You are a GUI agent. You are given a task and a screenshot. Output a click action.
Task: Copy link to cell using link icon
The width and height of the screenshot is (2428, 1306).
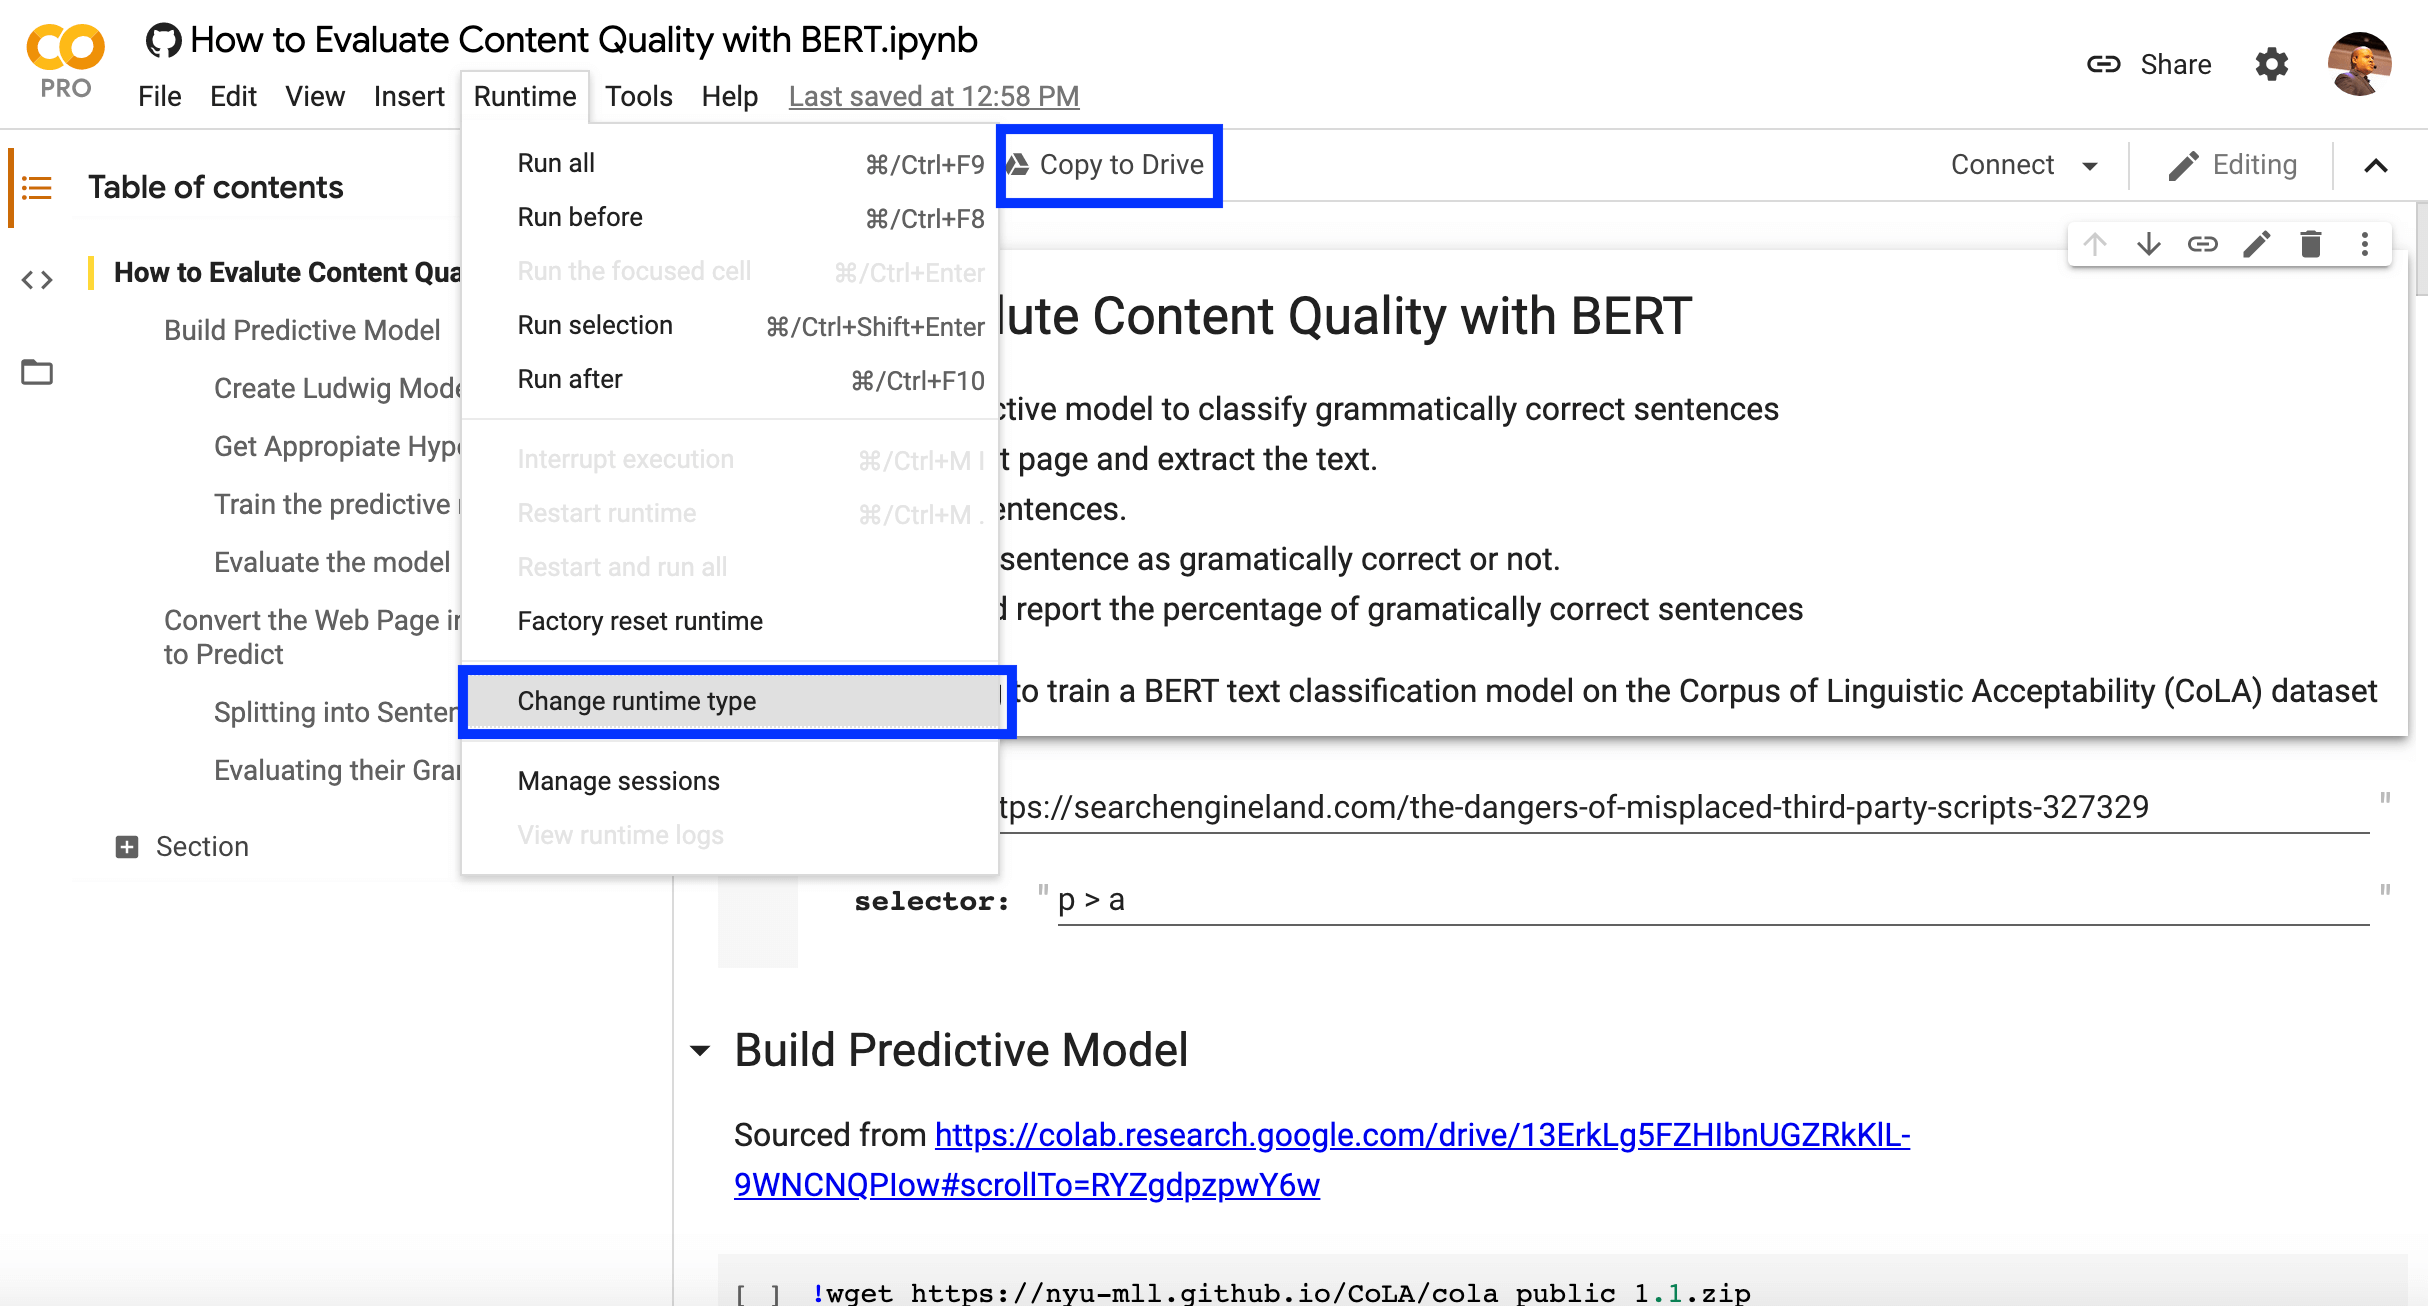tap(2203, 244)
